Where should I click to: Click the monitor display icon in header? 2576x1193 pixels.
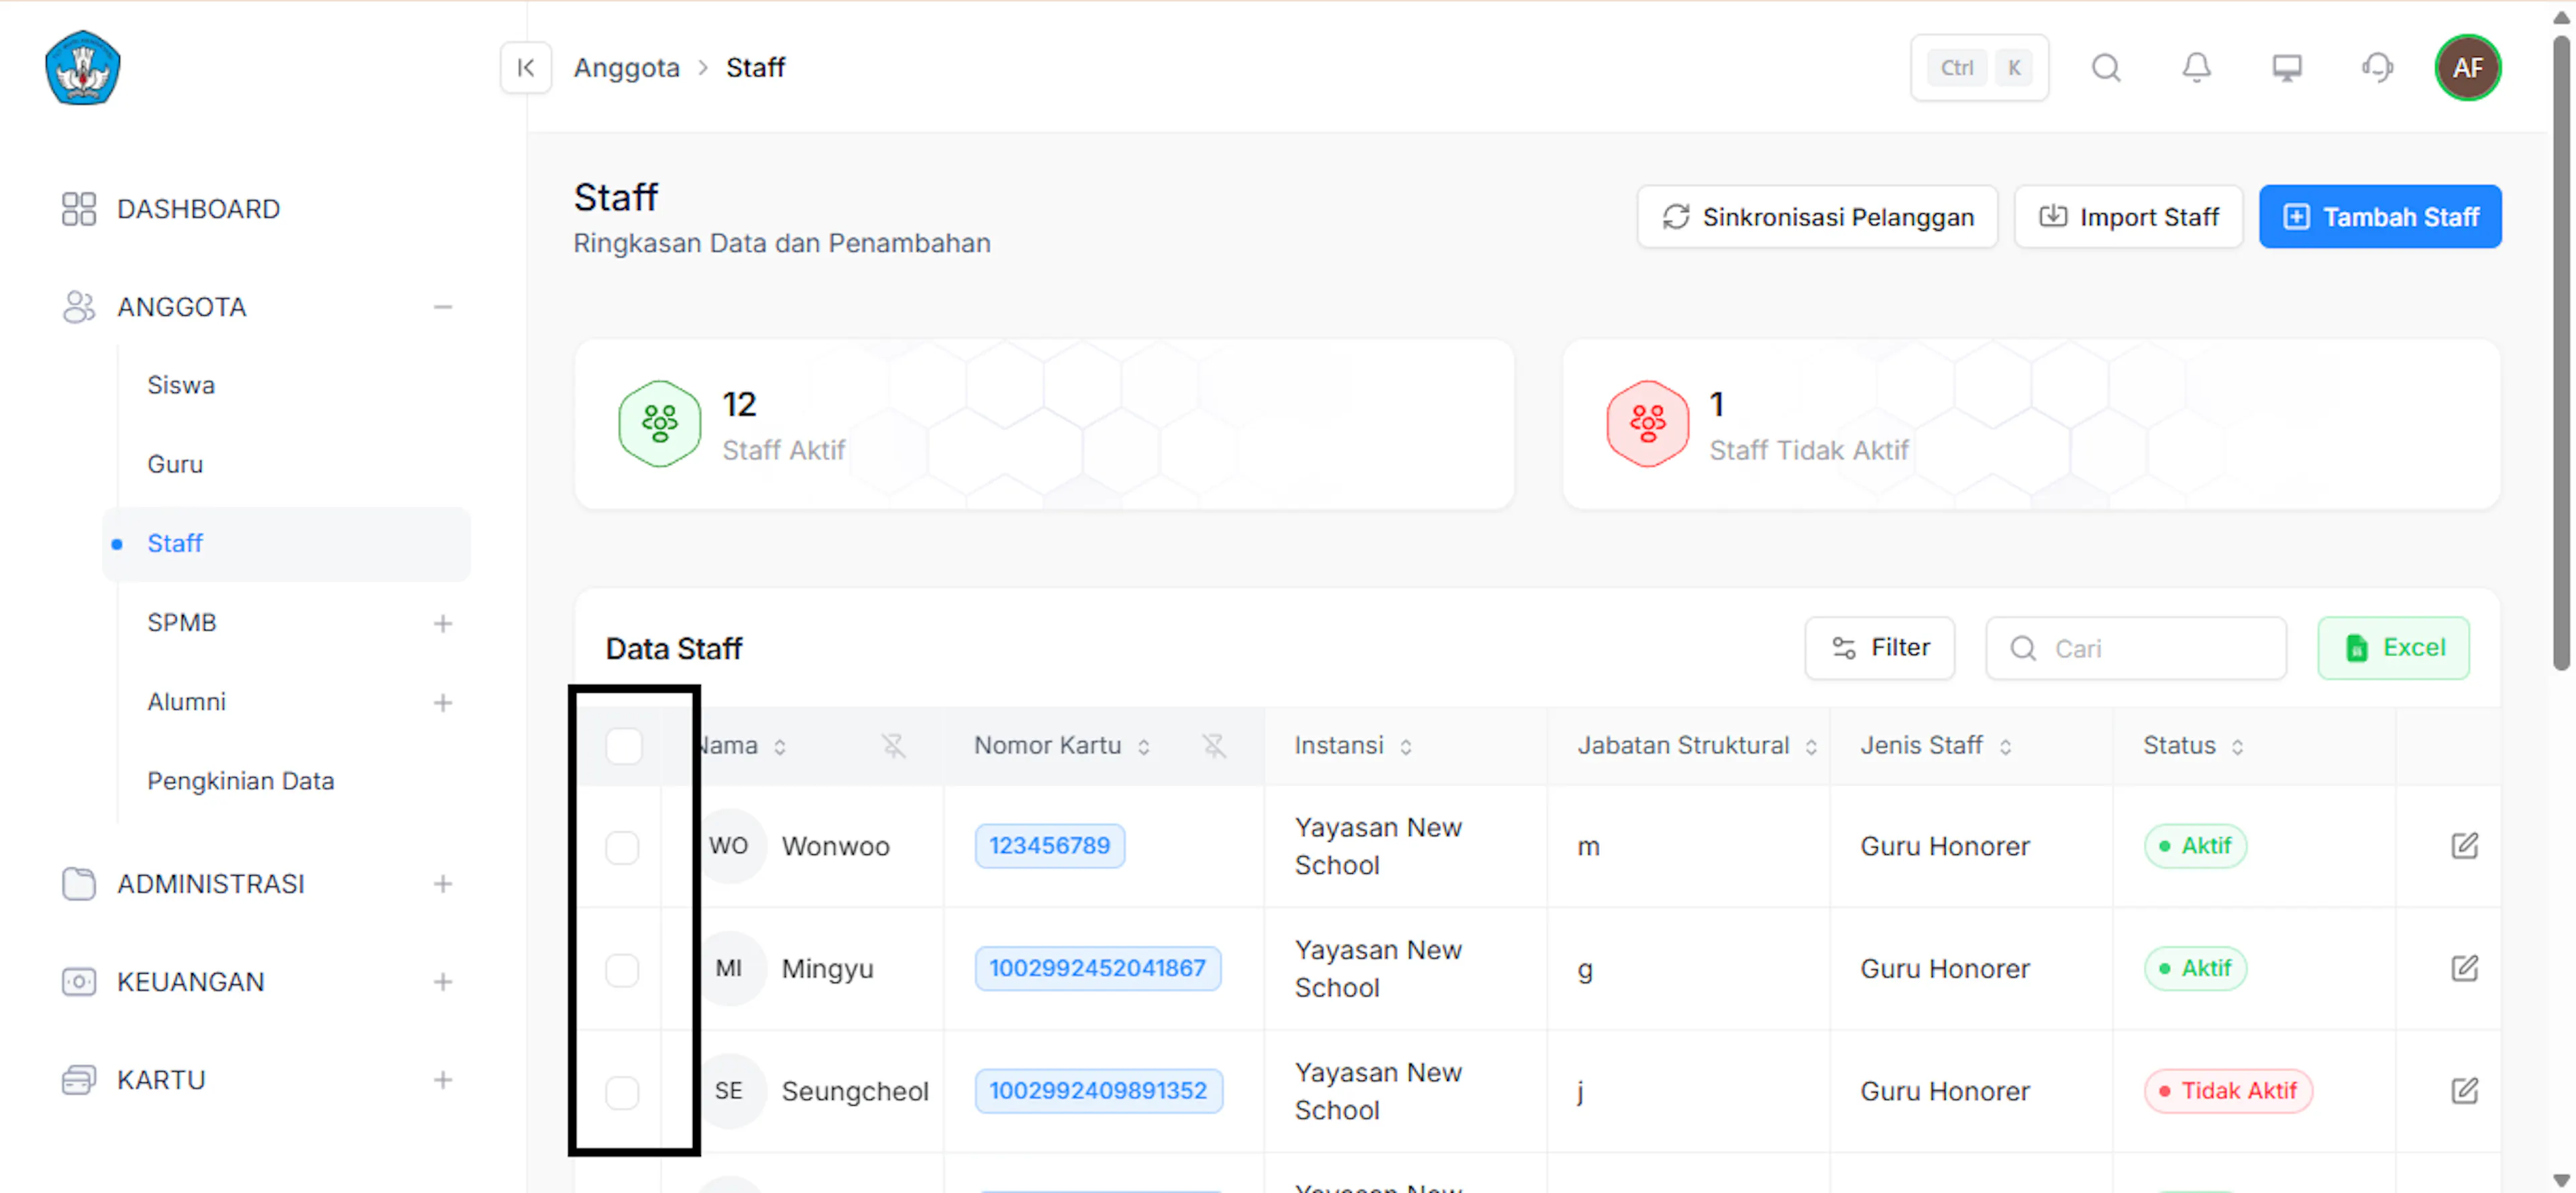(x=2287, y=67)
